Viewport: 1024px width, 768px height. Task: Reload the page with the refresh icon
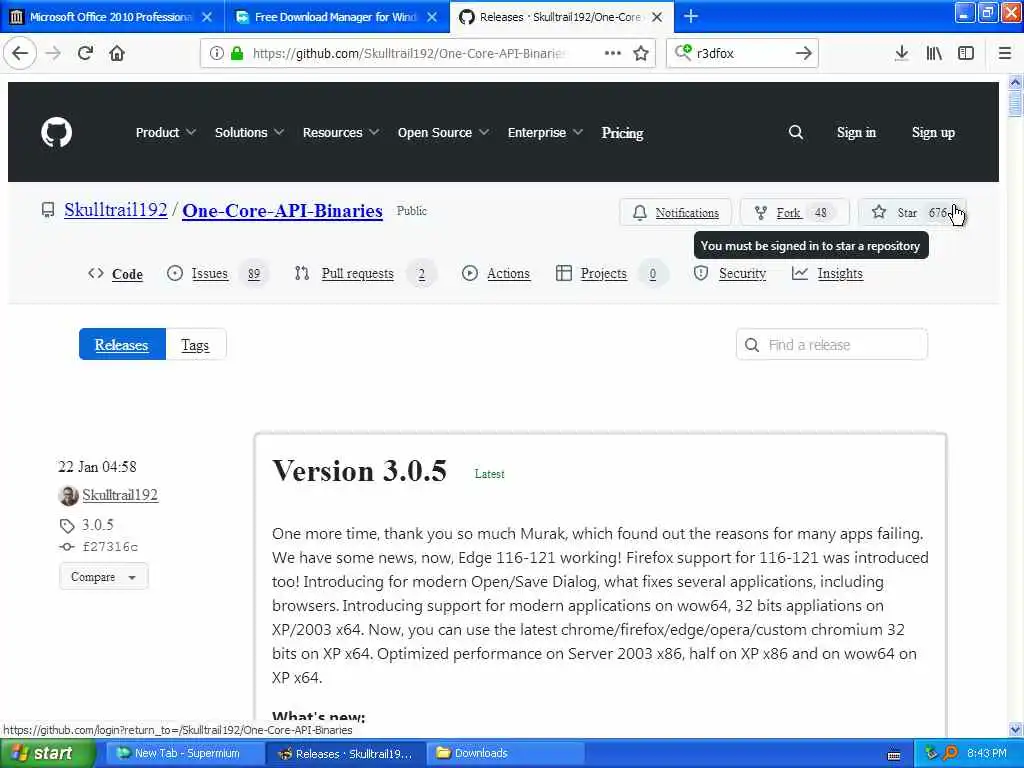(85, 54)
